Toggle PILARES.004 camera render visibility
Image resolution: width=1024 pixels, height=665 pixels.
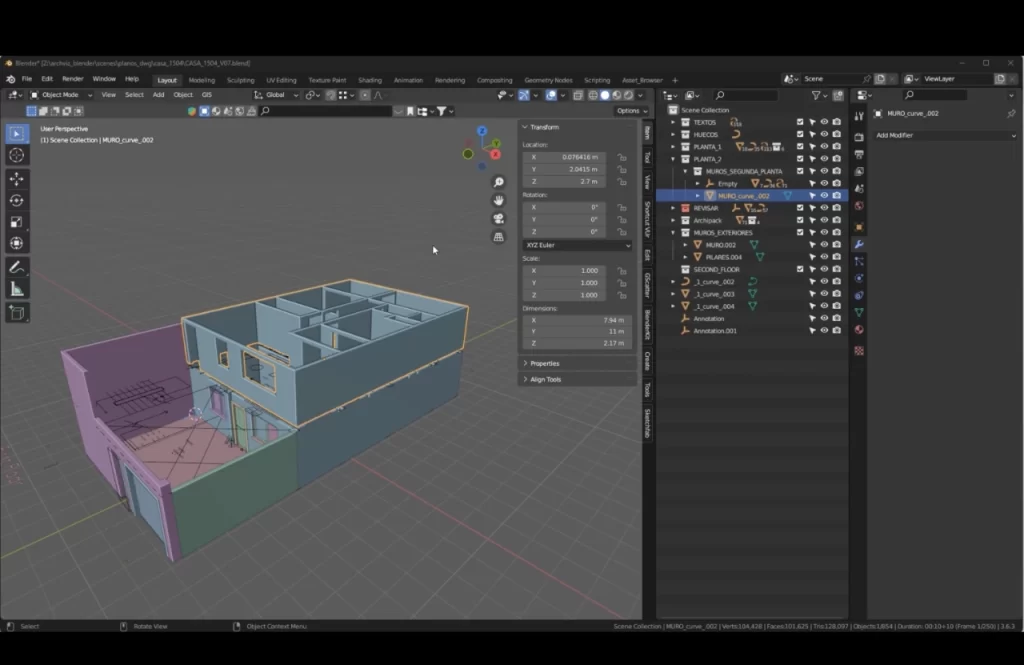pos(837,257)
